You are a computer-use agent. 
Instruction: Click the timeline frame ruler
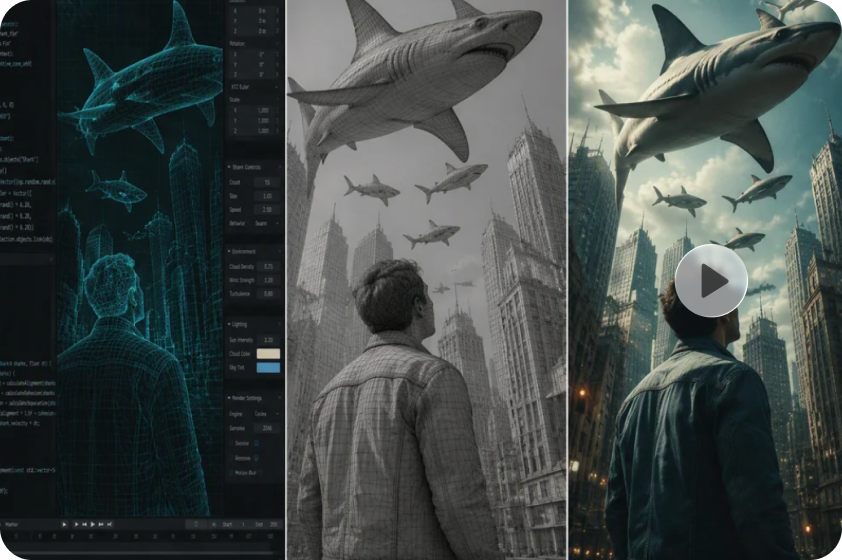point(142,536)
